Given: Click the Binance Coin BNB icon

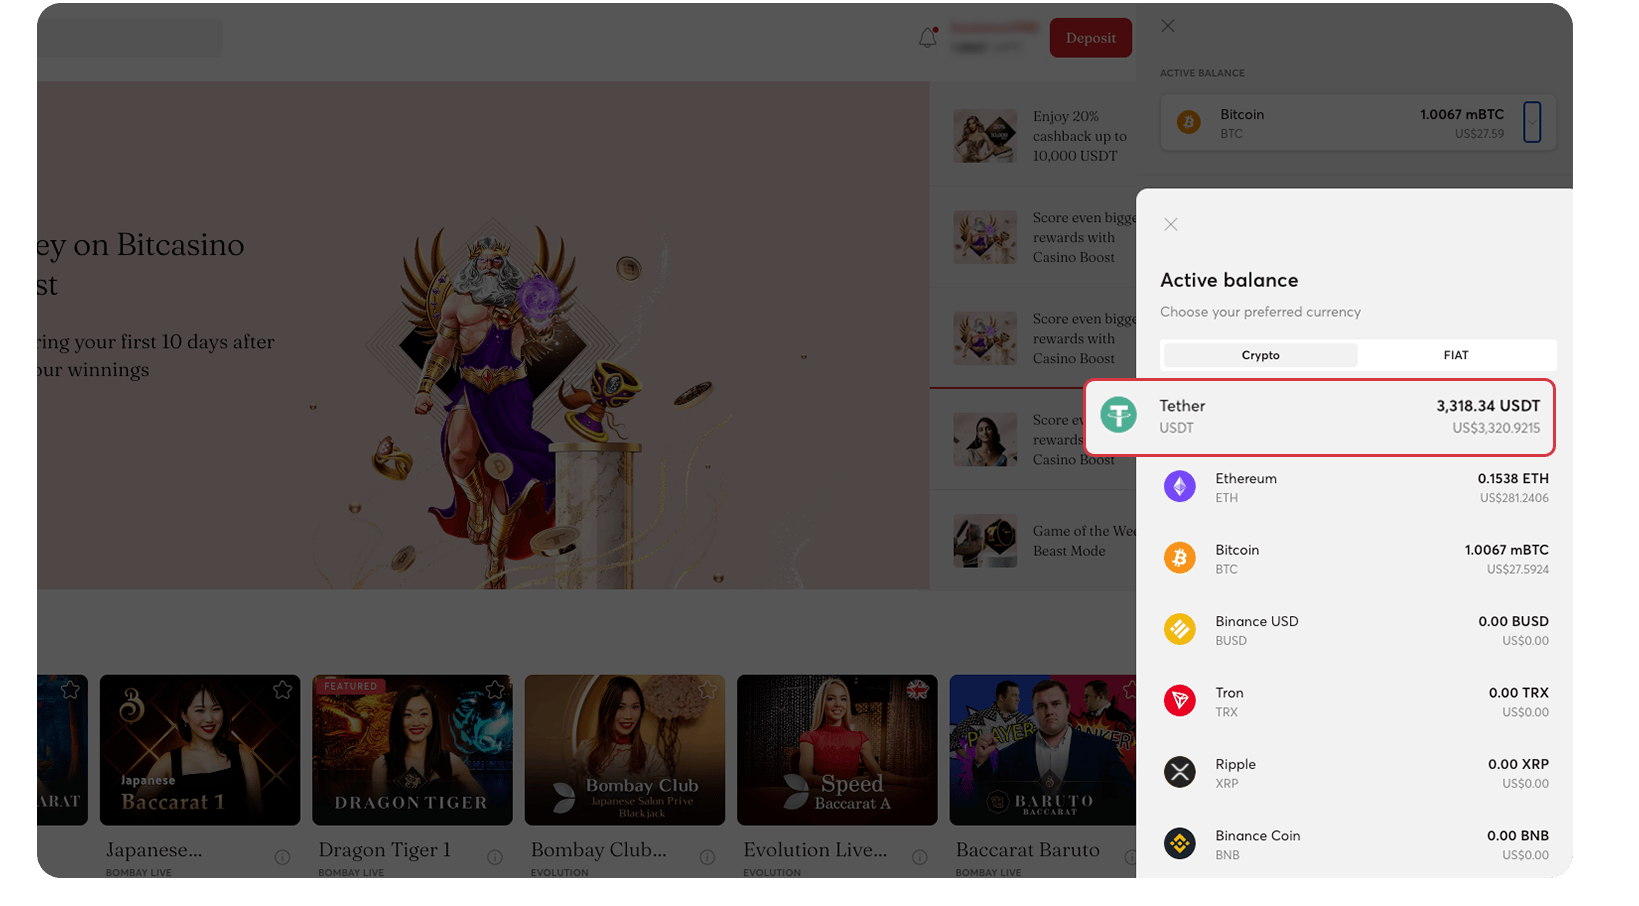Looking at the screenshot, I should point(1179,844).
